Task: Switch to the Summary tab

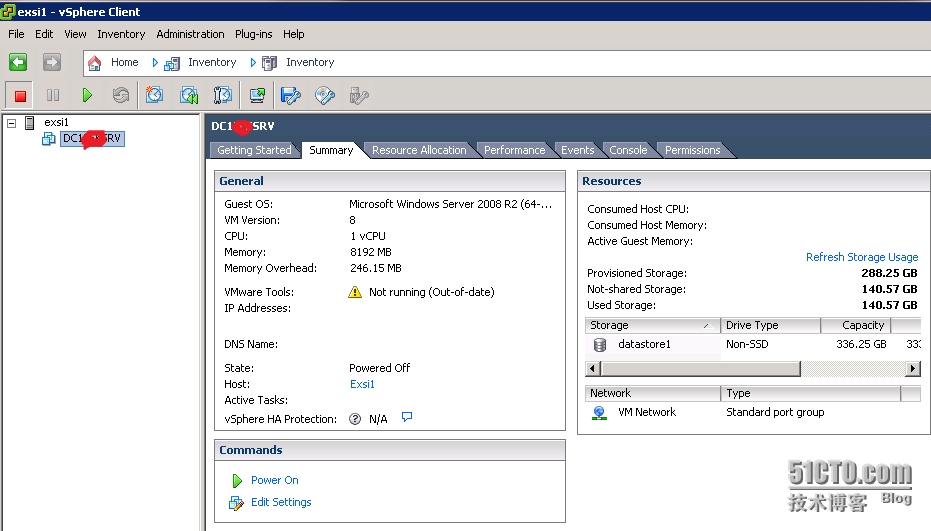Action: point(331,150)
